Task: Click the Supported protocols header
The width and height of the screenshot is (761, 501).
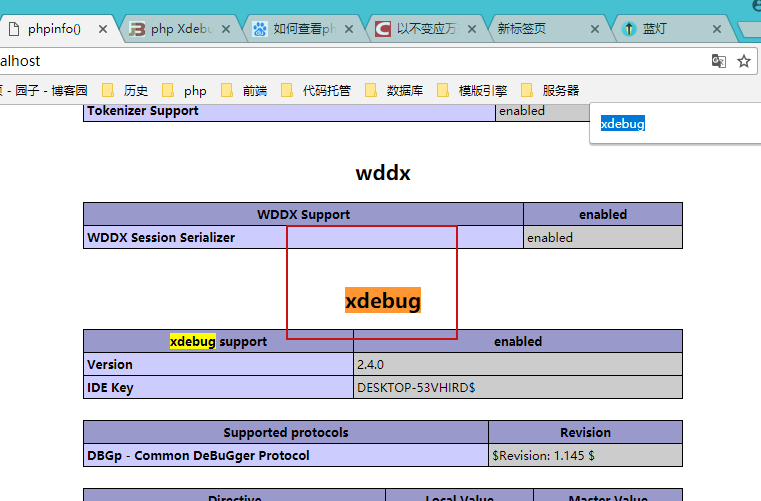Action: 286,432
